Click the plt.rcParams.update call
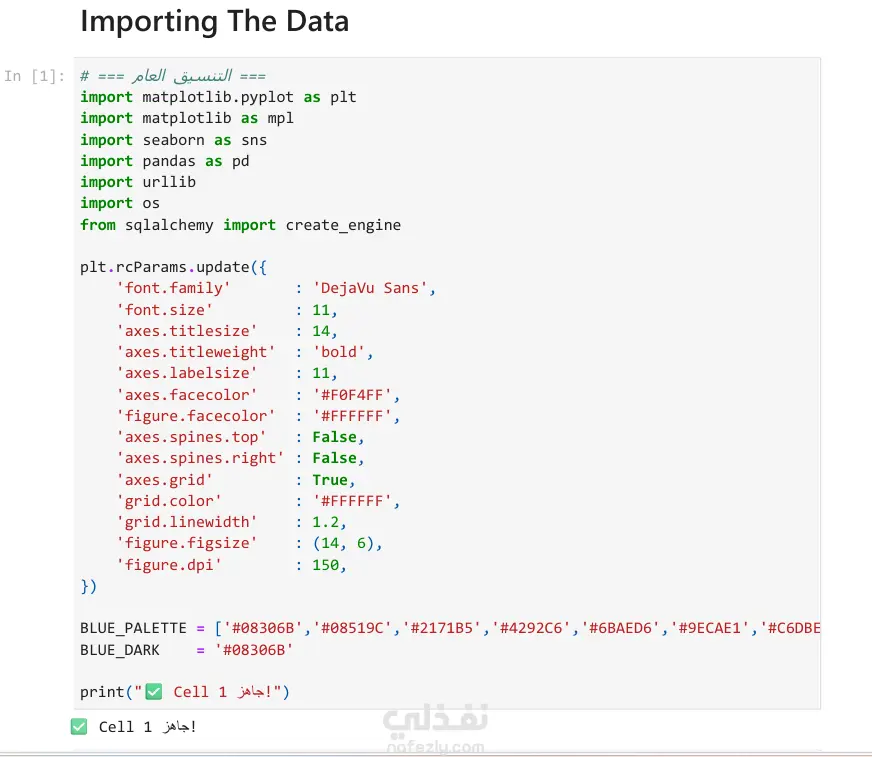The image size is (872, 757). [172, 268]
